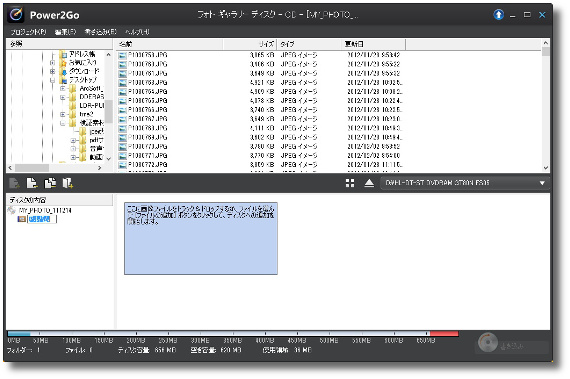Click the folder tree horizontal scrollbar thumb
570x379 pixels.
[32, 168]
